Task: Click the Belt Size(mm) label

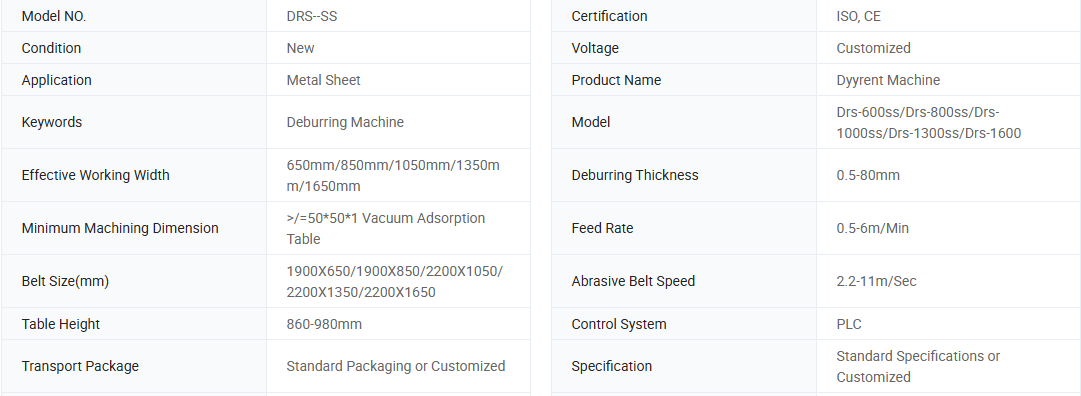Action: click(x=65, y=281)
